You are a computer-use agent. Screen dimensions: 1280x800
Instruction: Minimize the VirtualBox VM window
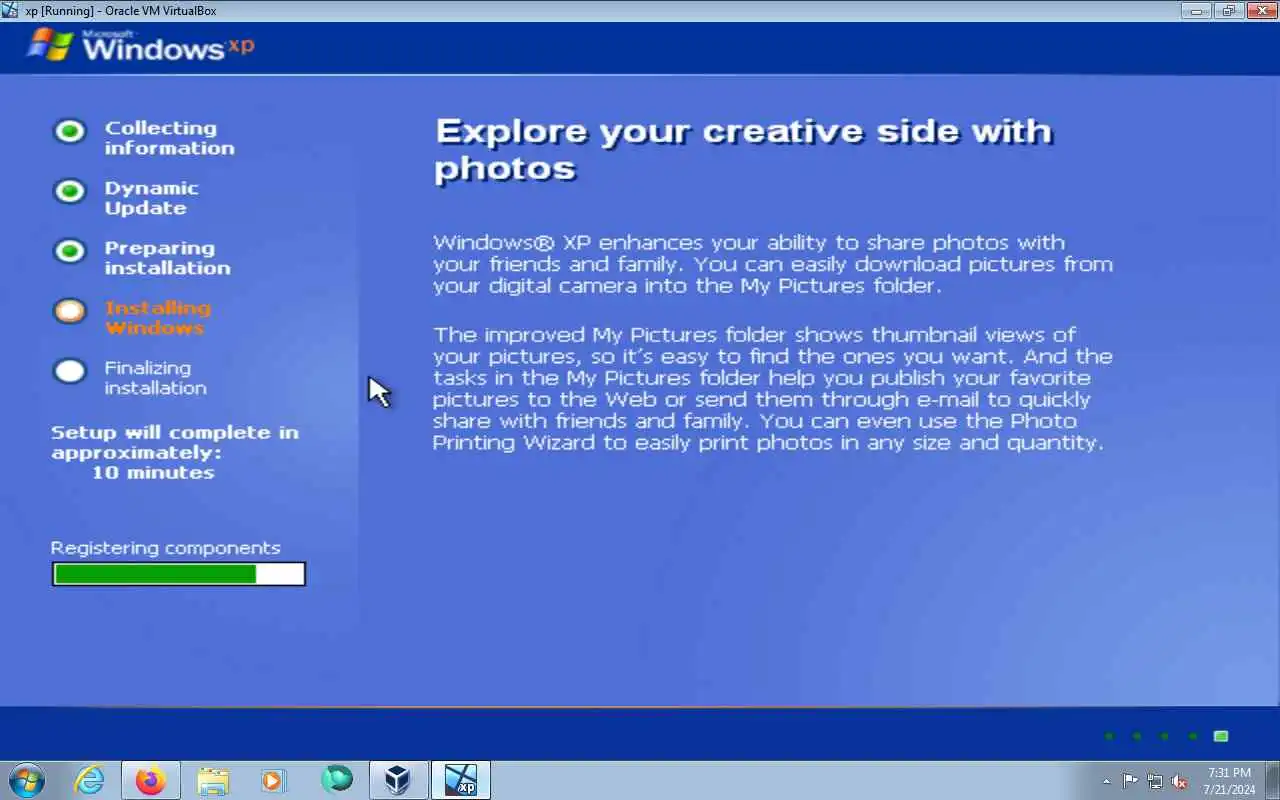coord(1196,11)
